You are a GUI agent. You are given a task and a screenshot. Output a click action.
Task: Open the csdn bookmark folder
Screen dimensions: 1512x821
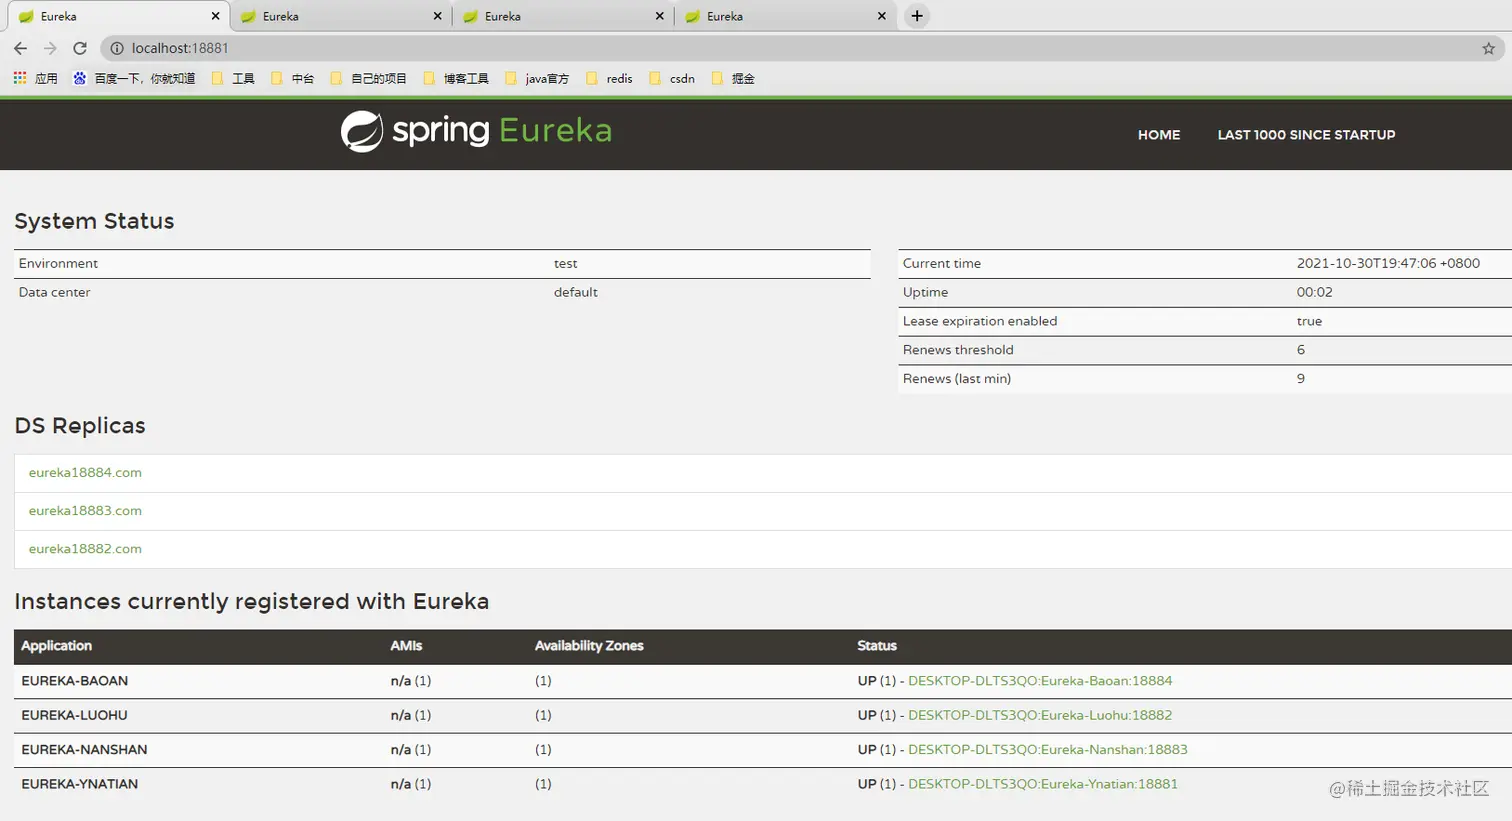tap(672, 78)
